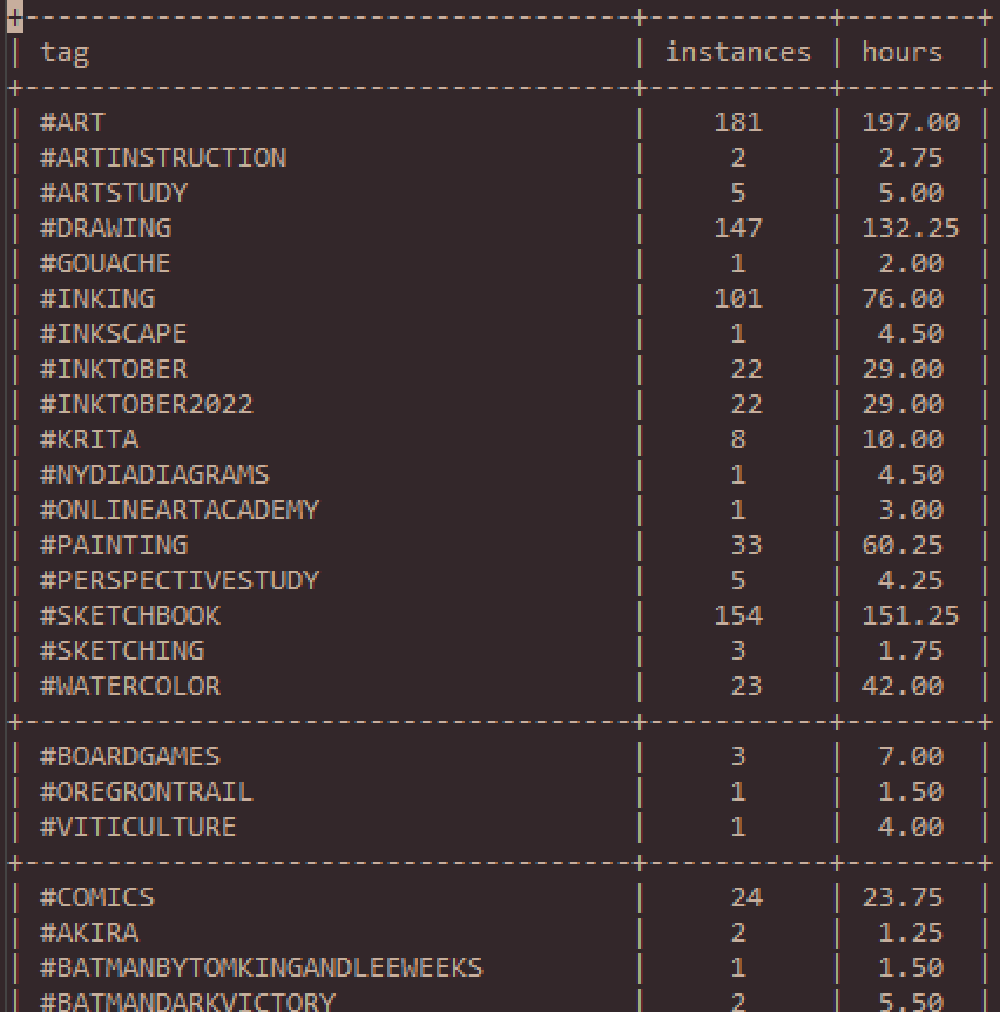The width and height of the screenshot is (1000, 1012).
Task: Click the instances column header
Action: tap(738, 52)
